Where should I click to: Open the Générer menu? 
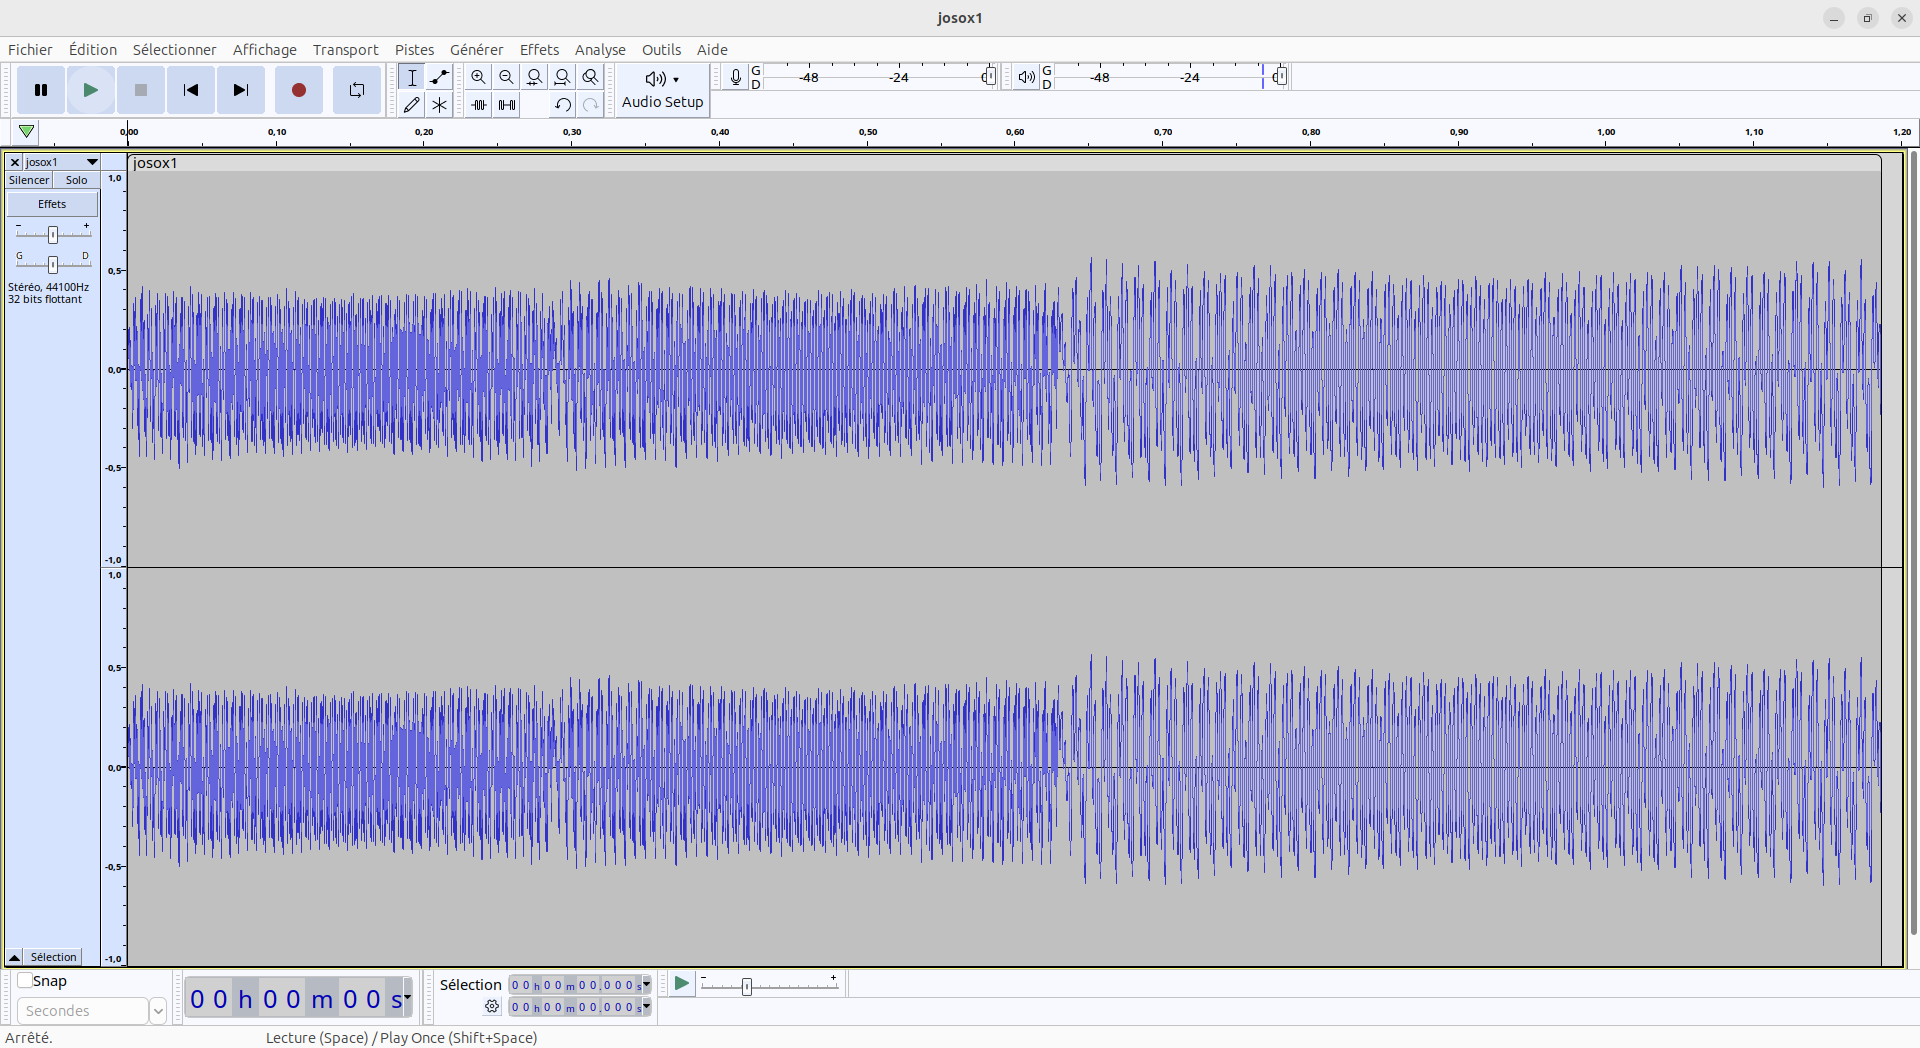point(476,50)
